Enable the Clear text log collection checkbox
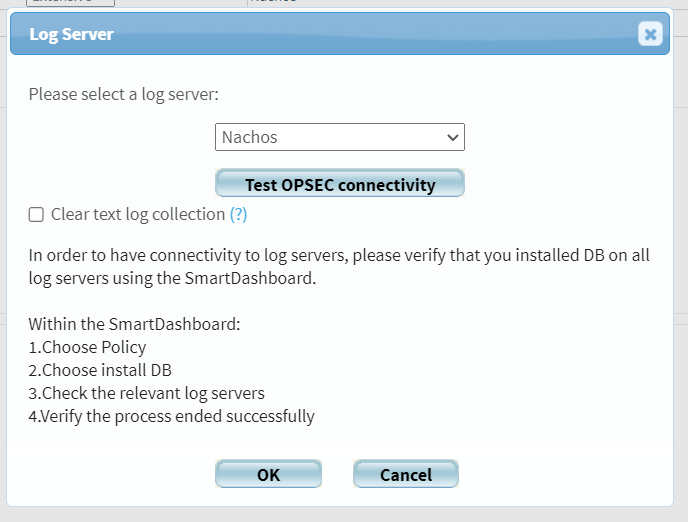The image size is (688, 522). (36, 214)
